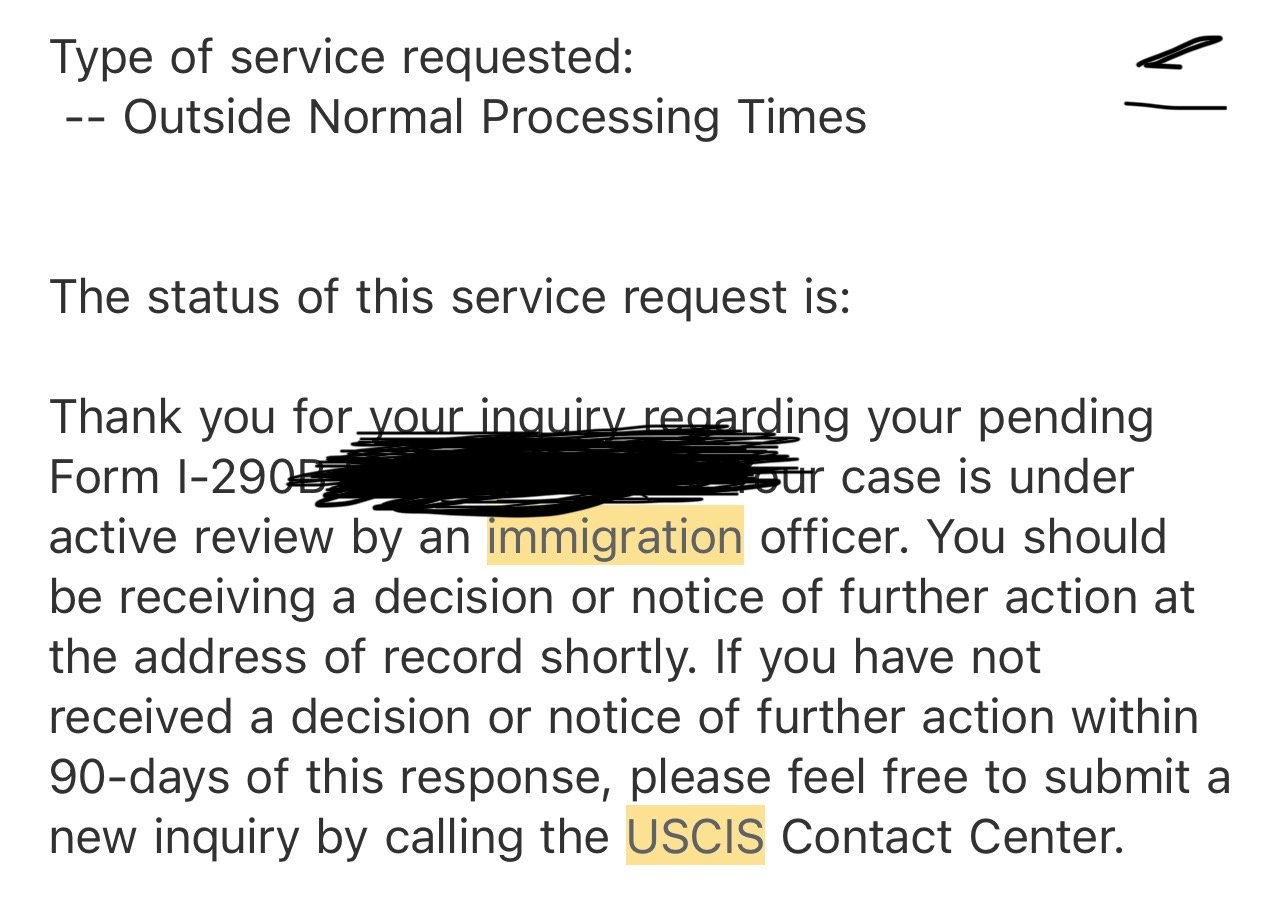The width and height of the screenshot is (1284, 917).
Task: Click the phrase "new inquiry by calling the"
Action: point(329,837)
